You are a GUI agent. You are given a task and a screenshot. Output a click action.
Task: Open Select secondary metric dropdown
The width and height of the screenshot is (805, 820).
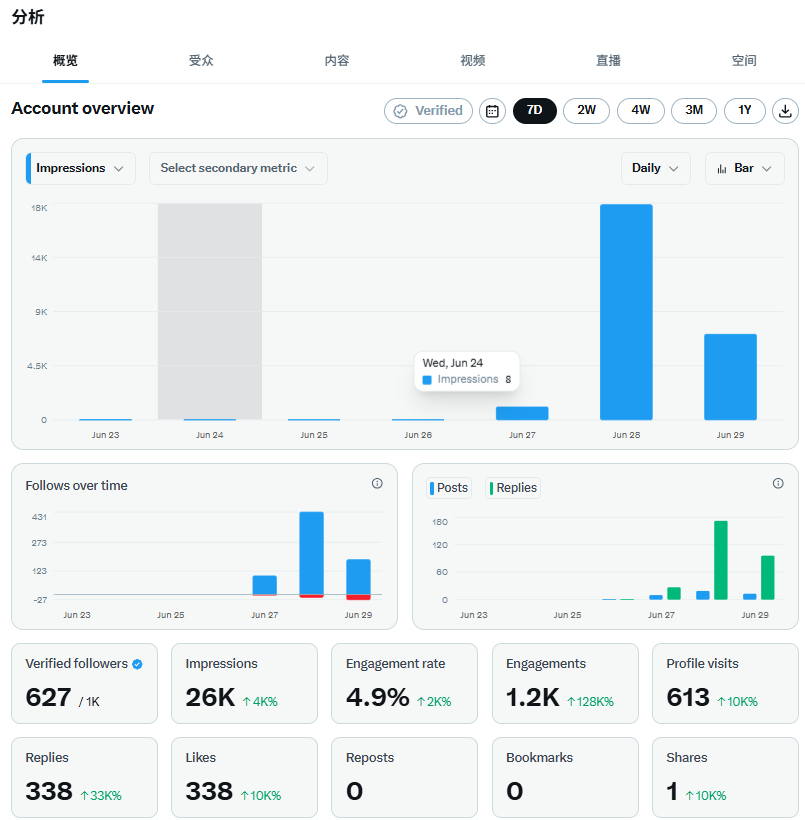coord(238,168)
